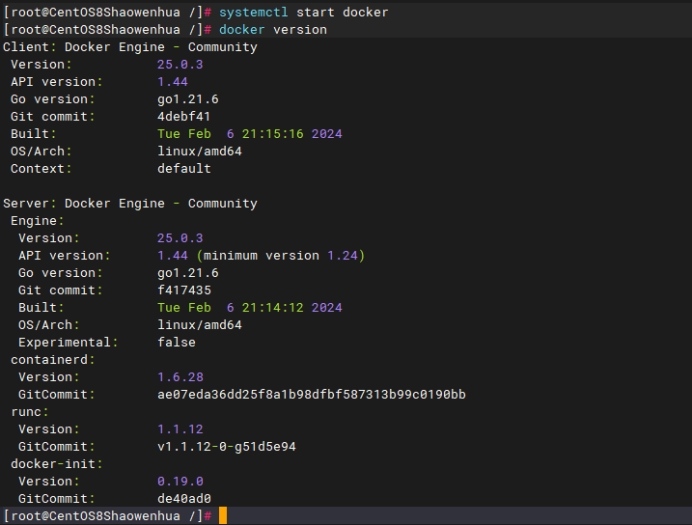The width and height of the screenshot is (692, 525).
Task: Click the 'Client: Docker Engine - Community' line
Action: click(130, 47)
